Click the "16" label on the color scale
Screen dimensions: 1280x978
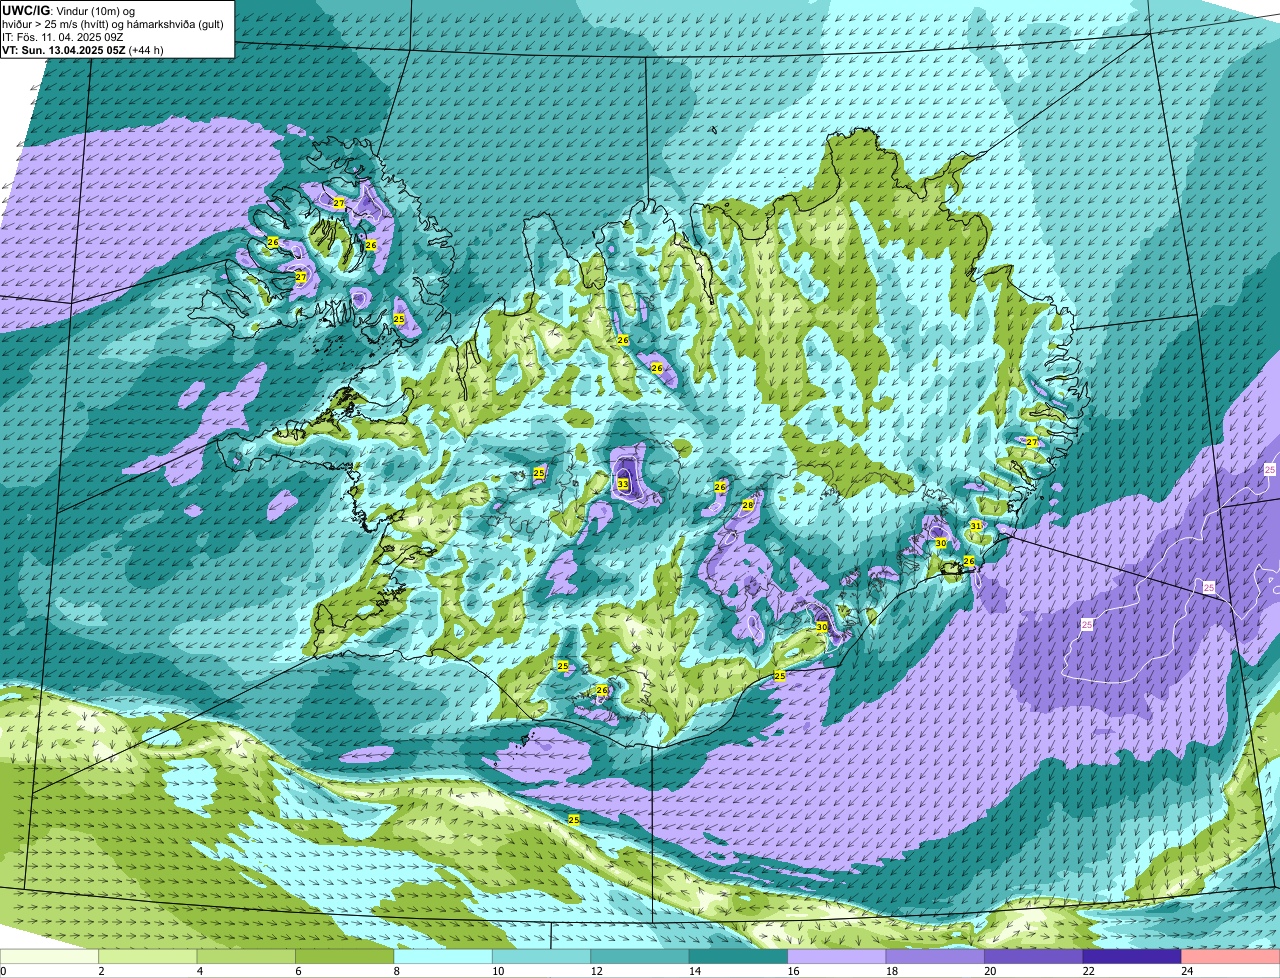[x=793, y=971]
